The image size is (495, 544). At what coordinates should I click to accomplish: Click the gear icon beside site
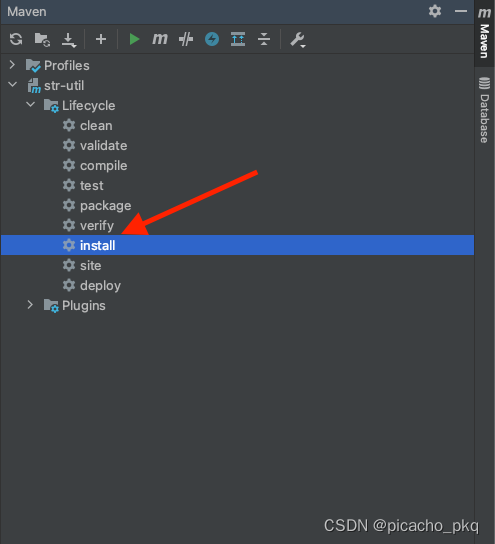[x=69, y=265]
